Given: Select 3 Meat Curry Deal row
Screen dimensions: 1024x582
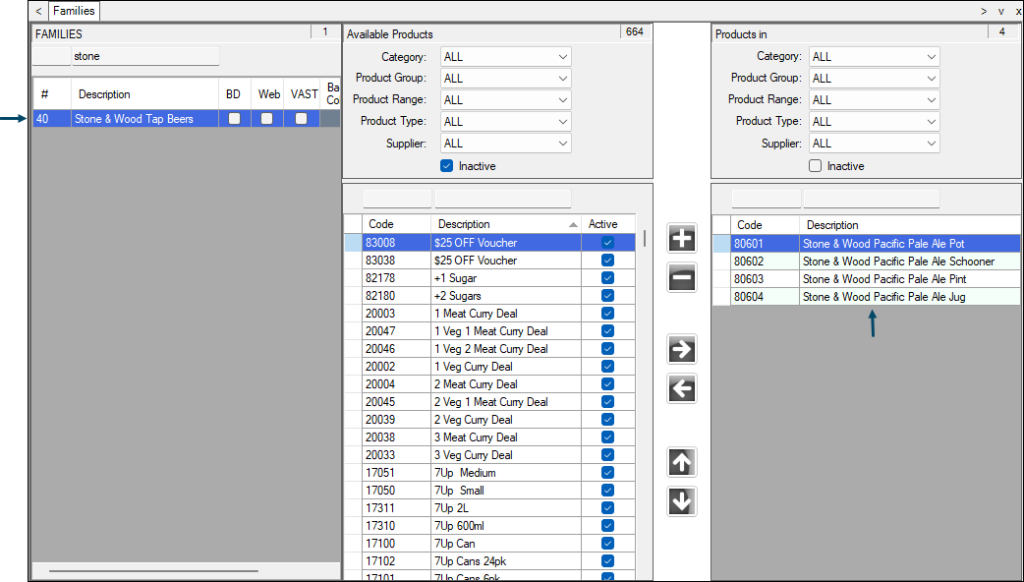Looking at the screenshot, I should (x=490, y=437).
